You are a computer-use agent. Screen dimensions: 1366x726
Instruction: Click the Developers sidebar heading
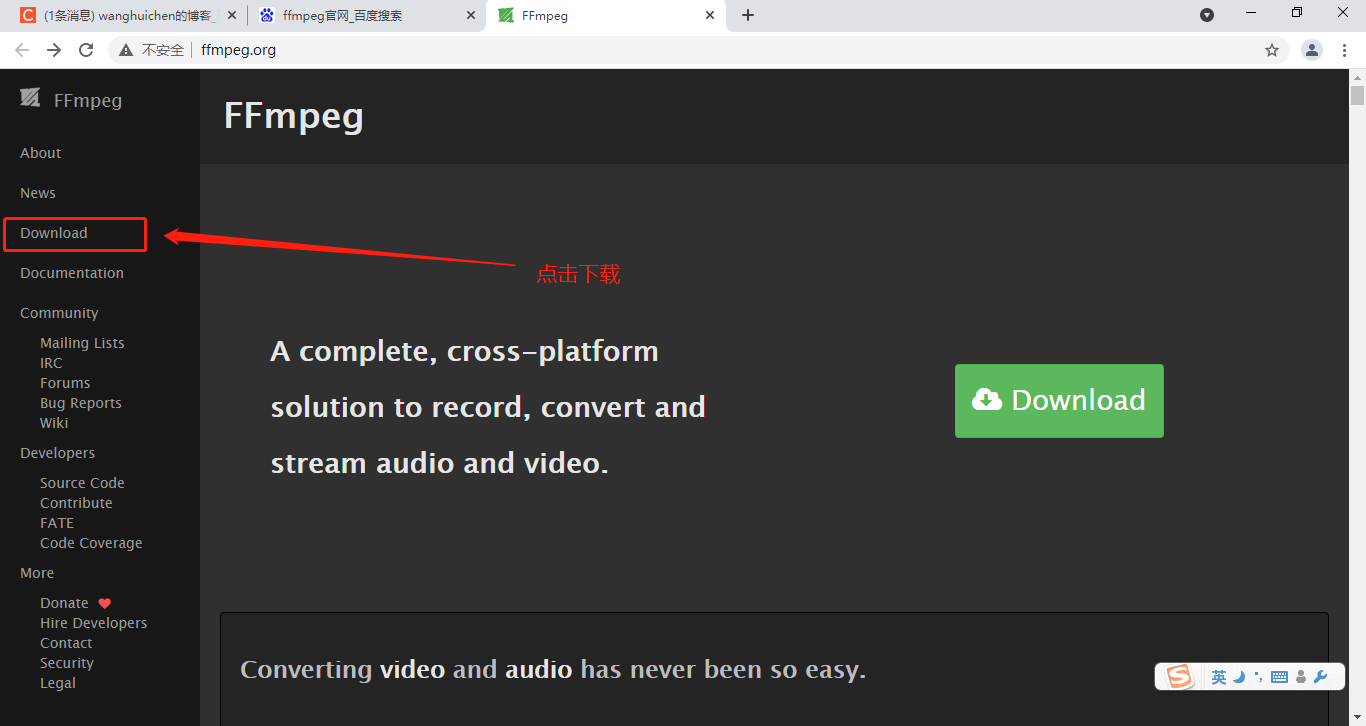coord(58,453)
